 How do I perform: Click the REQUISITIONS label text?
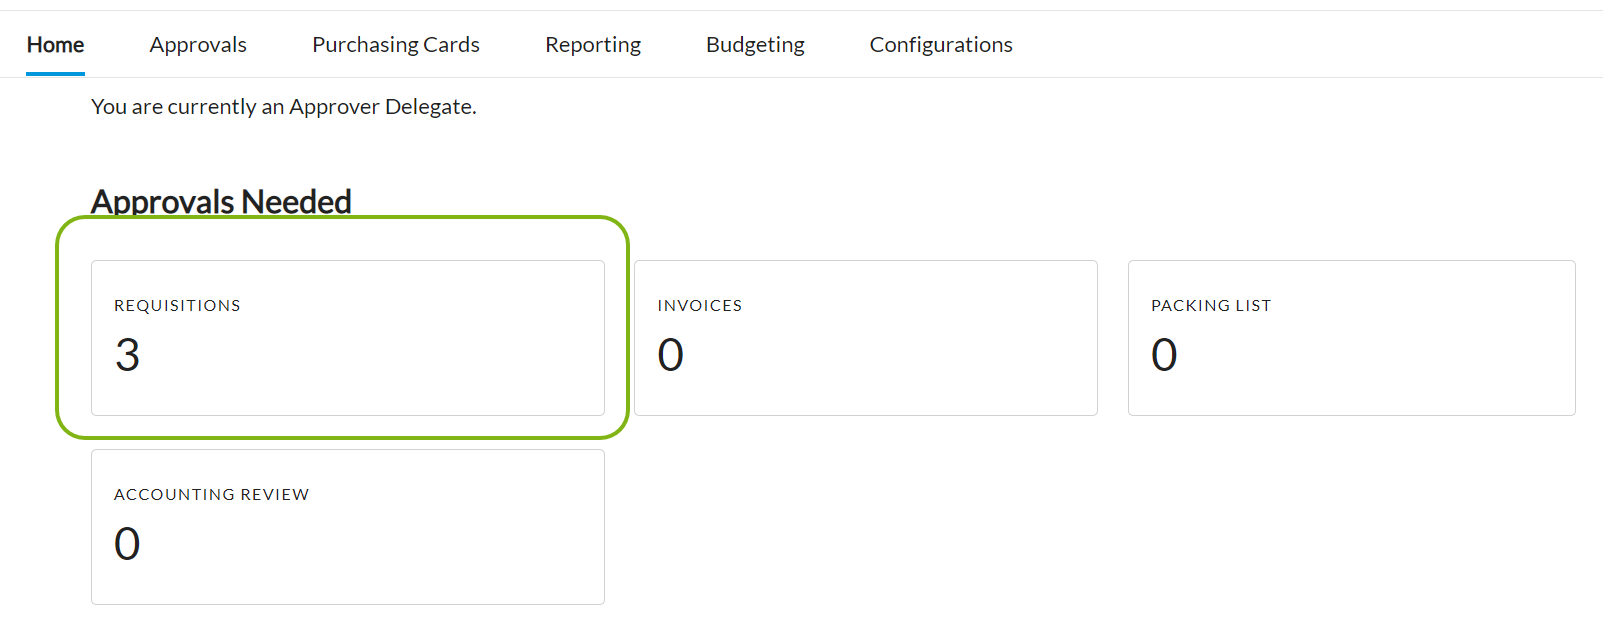click(x=177, y=306)
